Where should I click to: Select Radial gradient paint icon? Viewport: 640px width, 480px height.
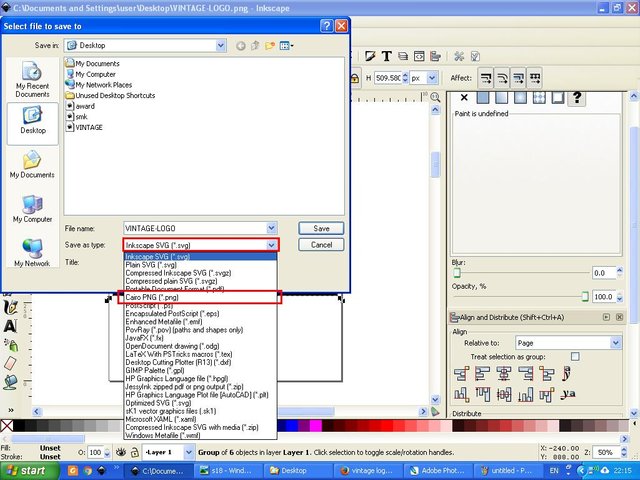click(x=520, y=98)
